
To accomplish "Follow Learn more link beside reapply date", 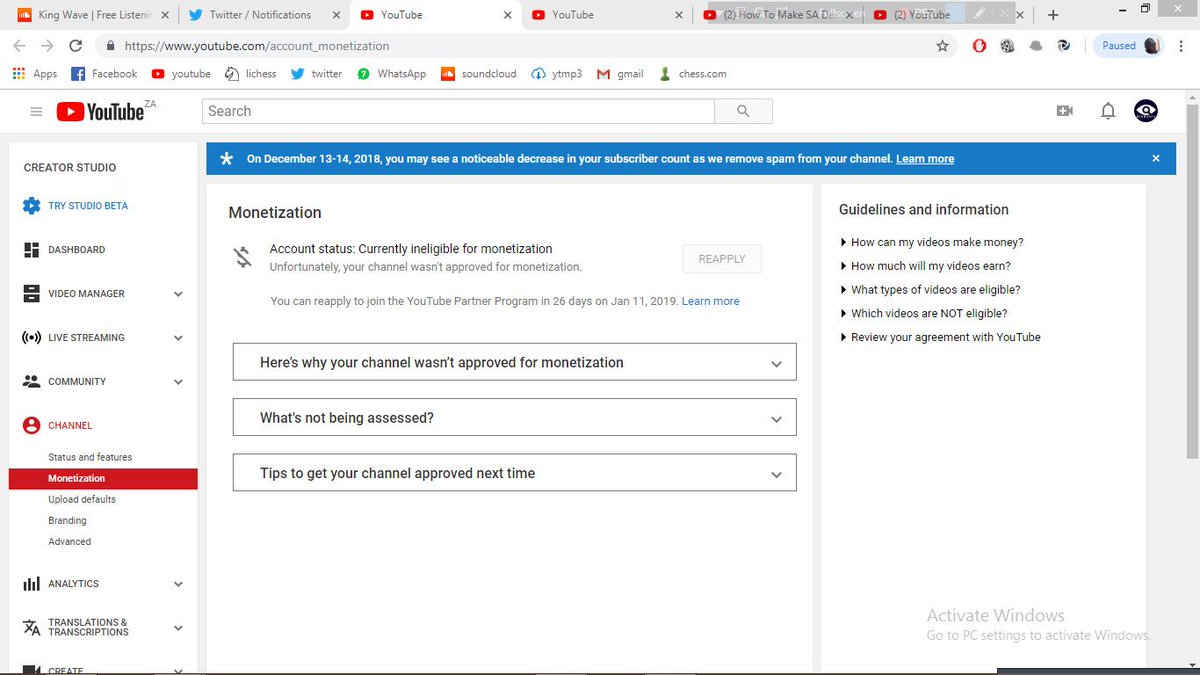I will (711, 301).
